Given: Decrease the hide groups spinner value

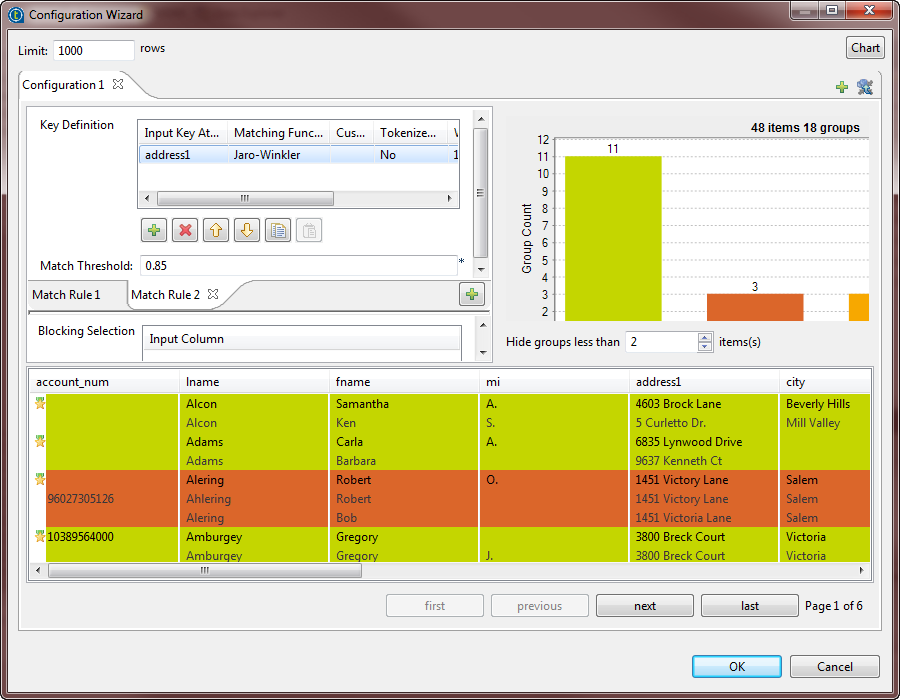Looking at the screenshot, I should point(705,347).
